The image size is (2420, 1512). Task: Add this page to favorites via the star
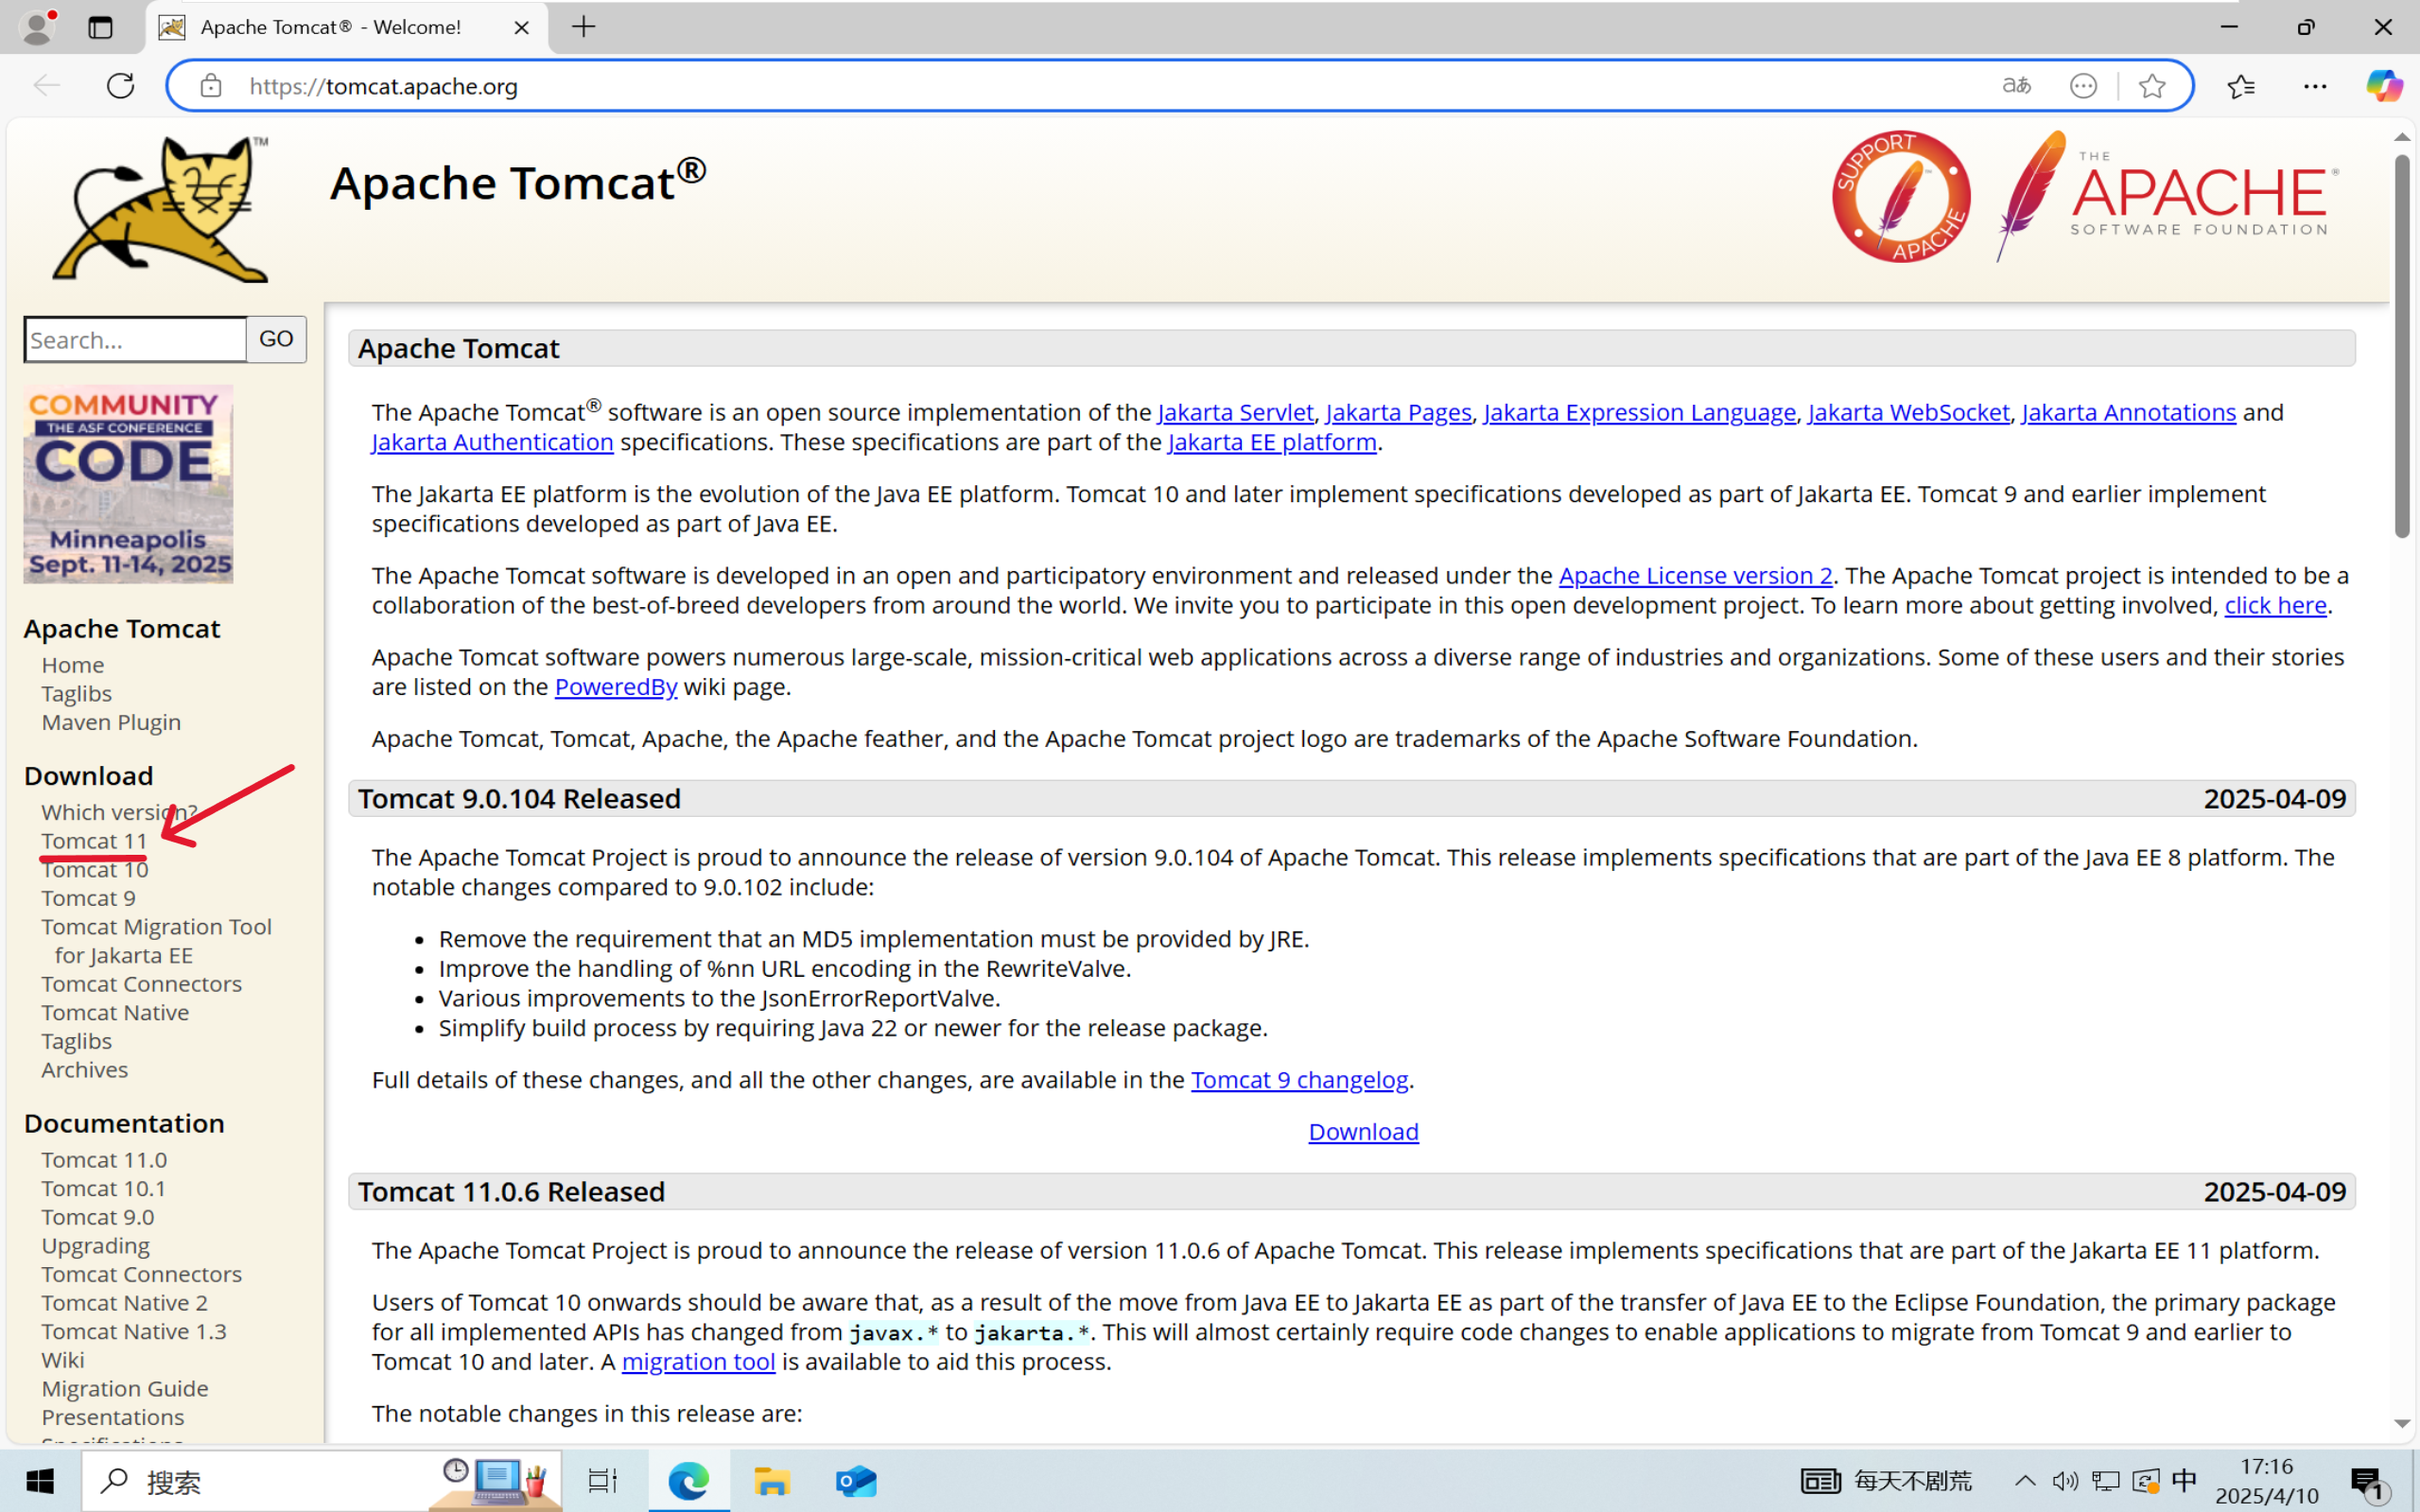tap(2152, 85)
